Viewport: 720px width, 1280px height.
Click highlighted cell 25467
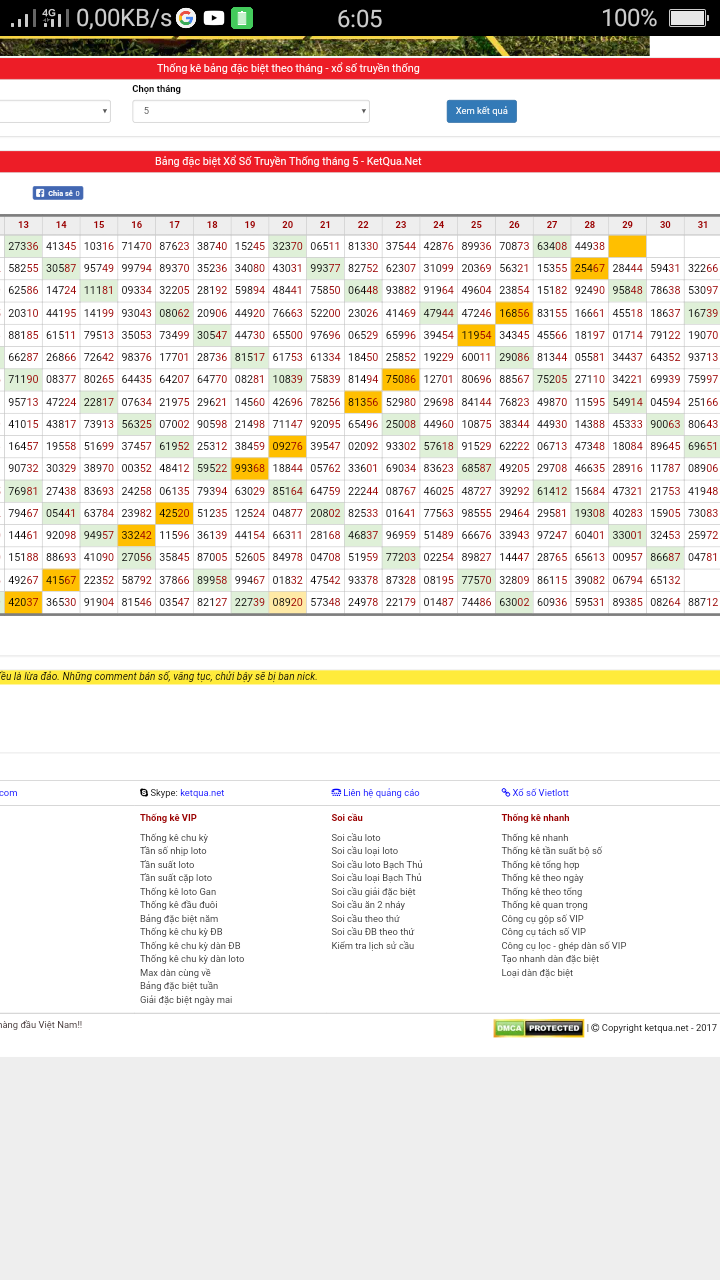coord(590,268)
